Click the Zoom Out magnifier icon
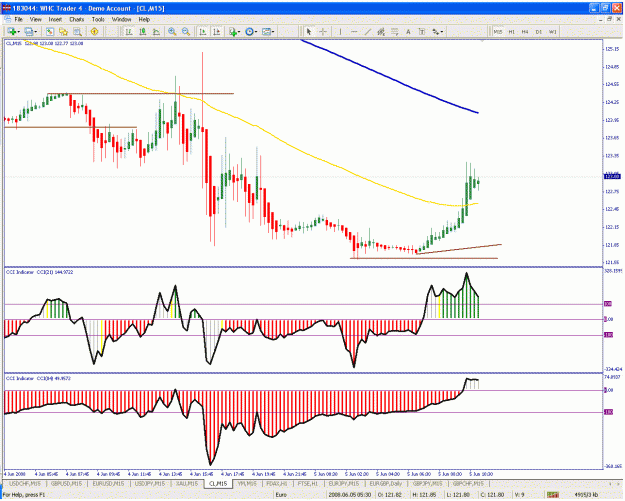 pos(186,31)
